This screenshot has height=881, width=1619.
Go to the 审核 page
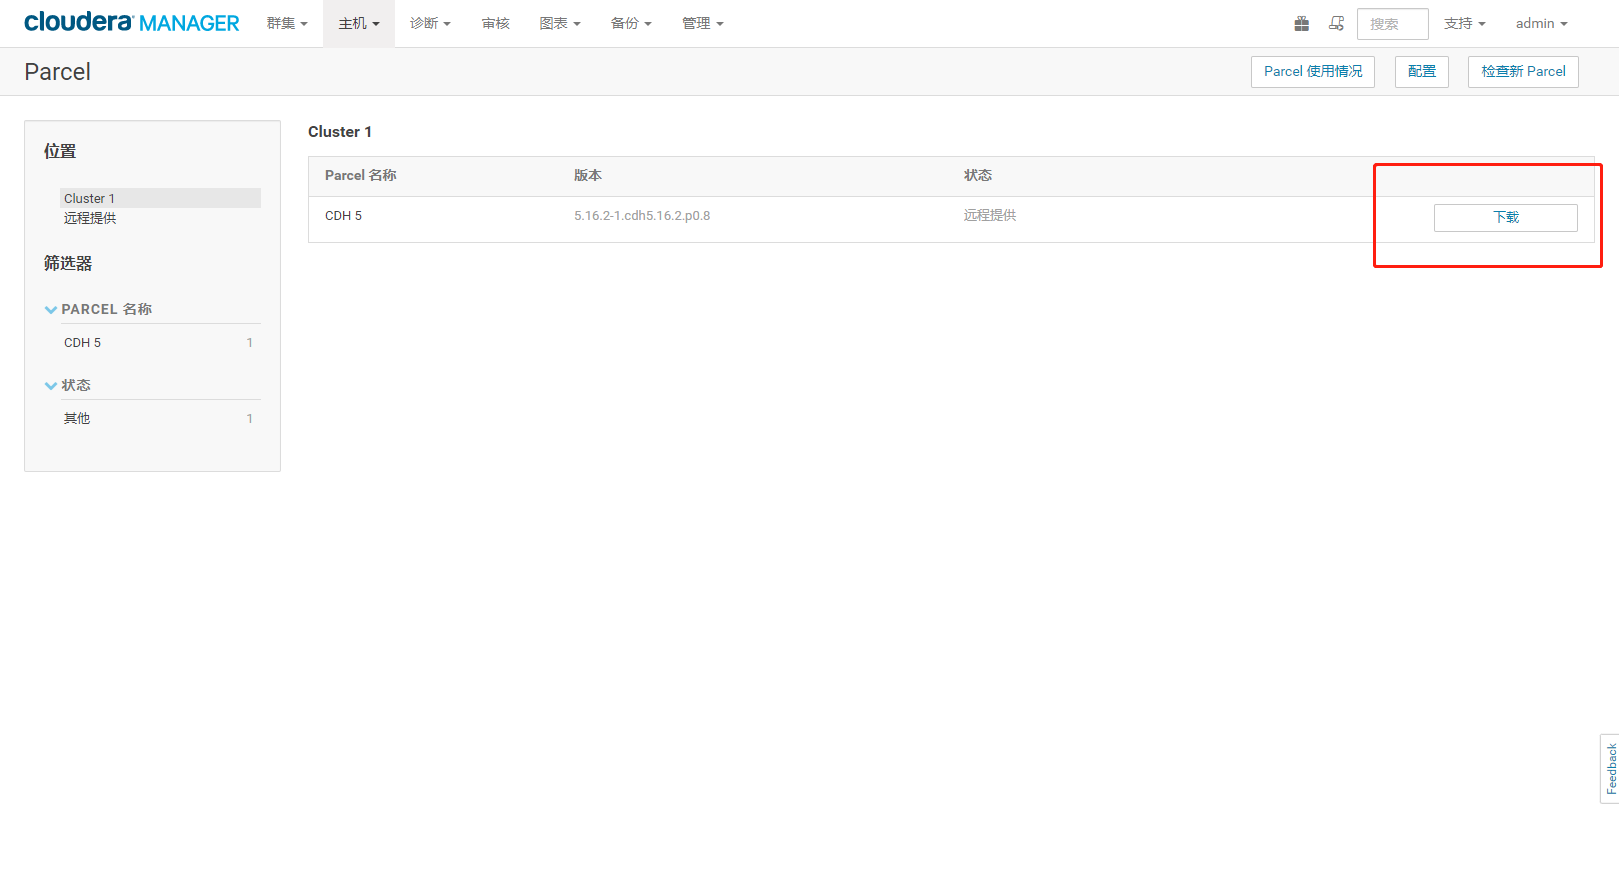click(495, 23)
